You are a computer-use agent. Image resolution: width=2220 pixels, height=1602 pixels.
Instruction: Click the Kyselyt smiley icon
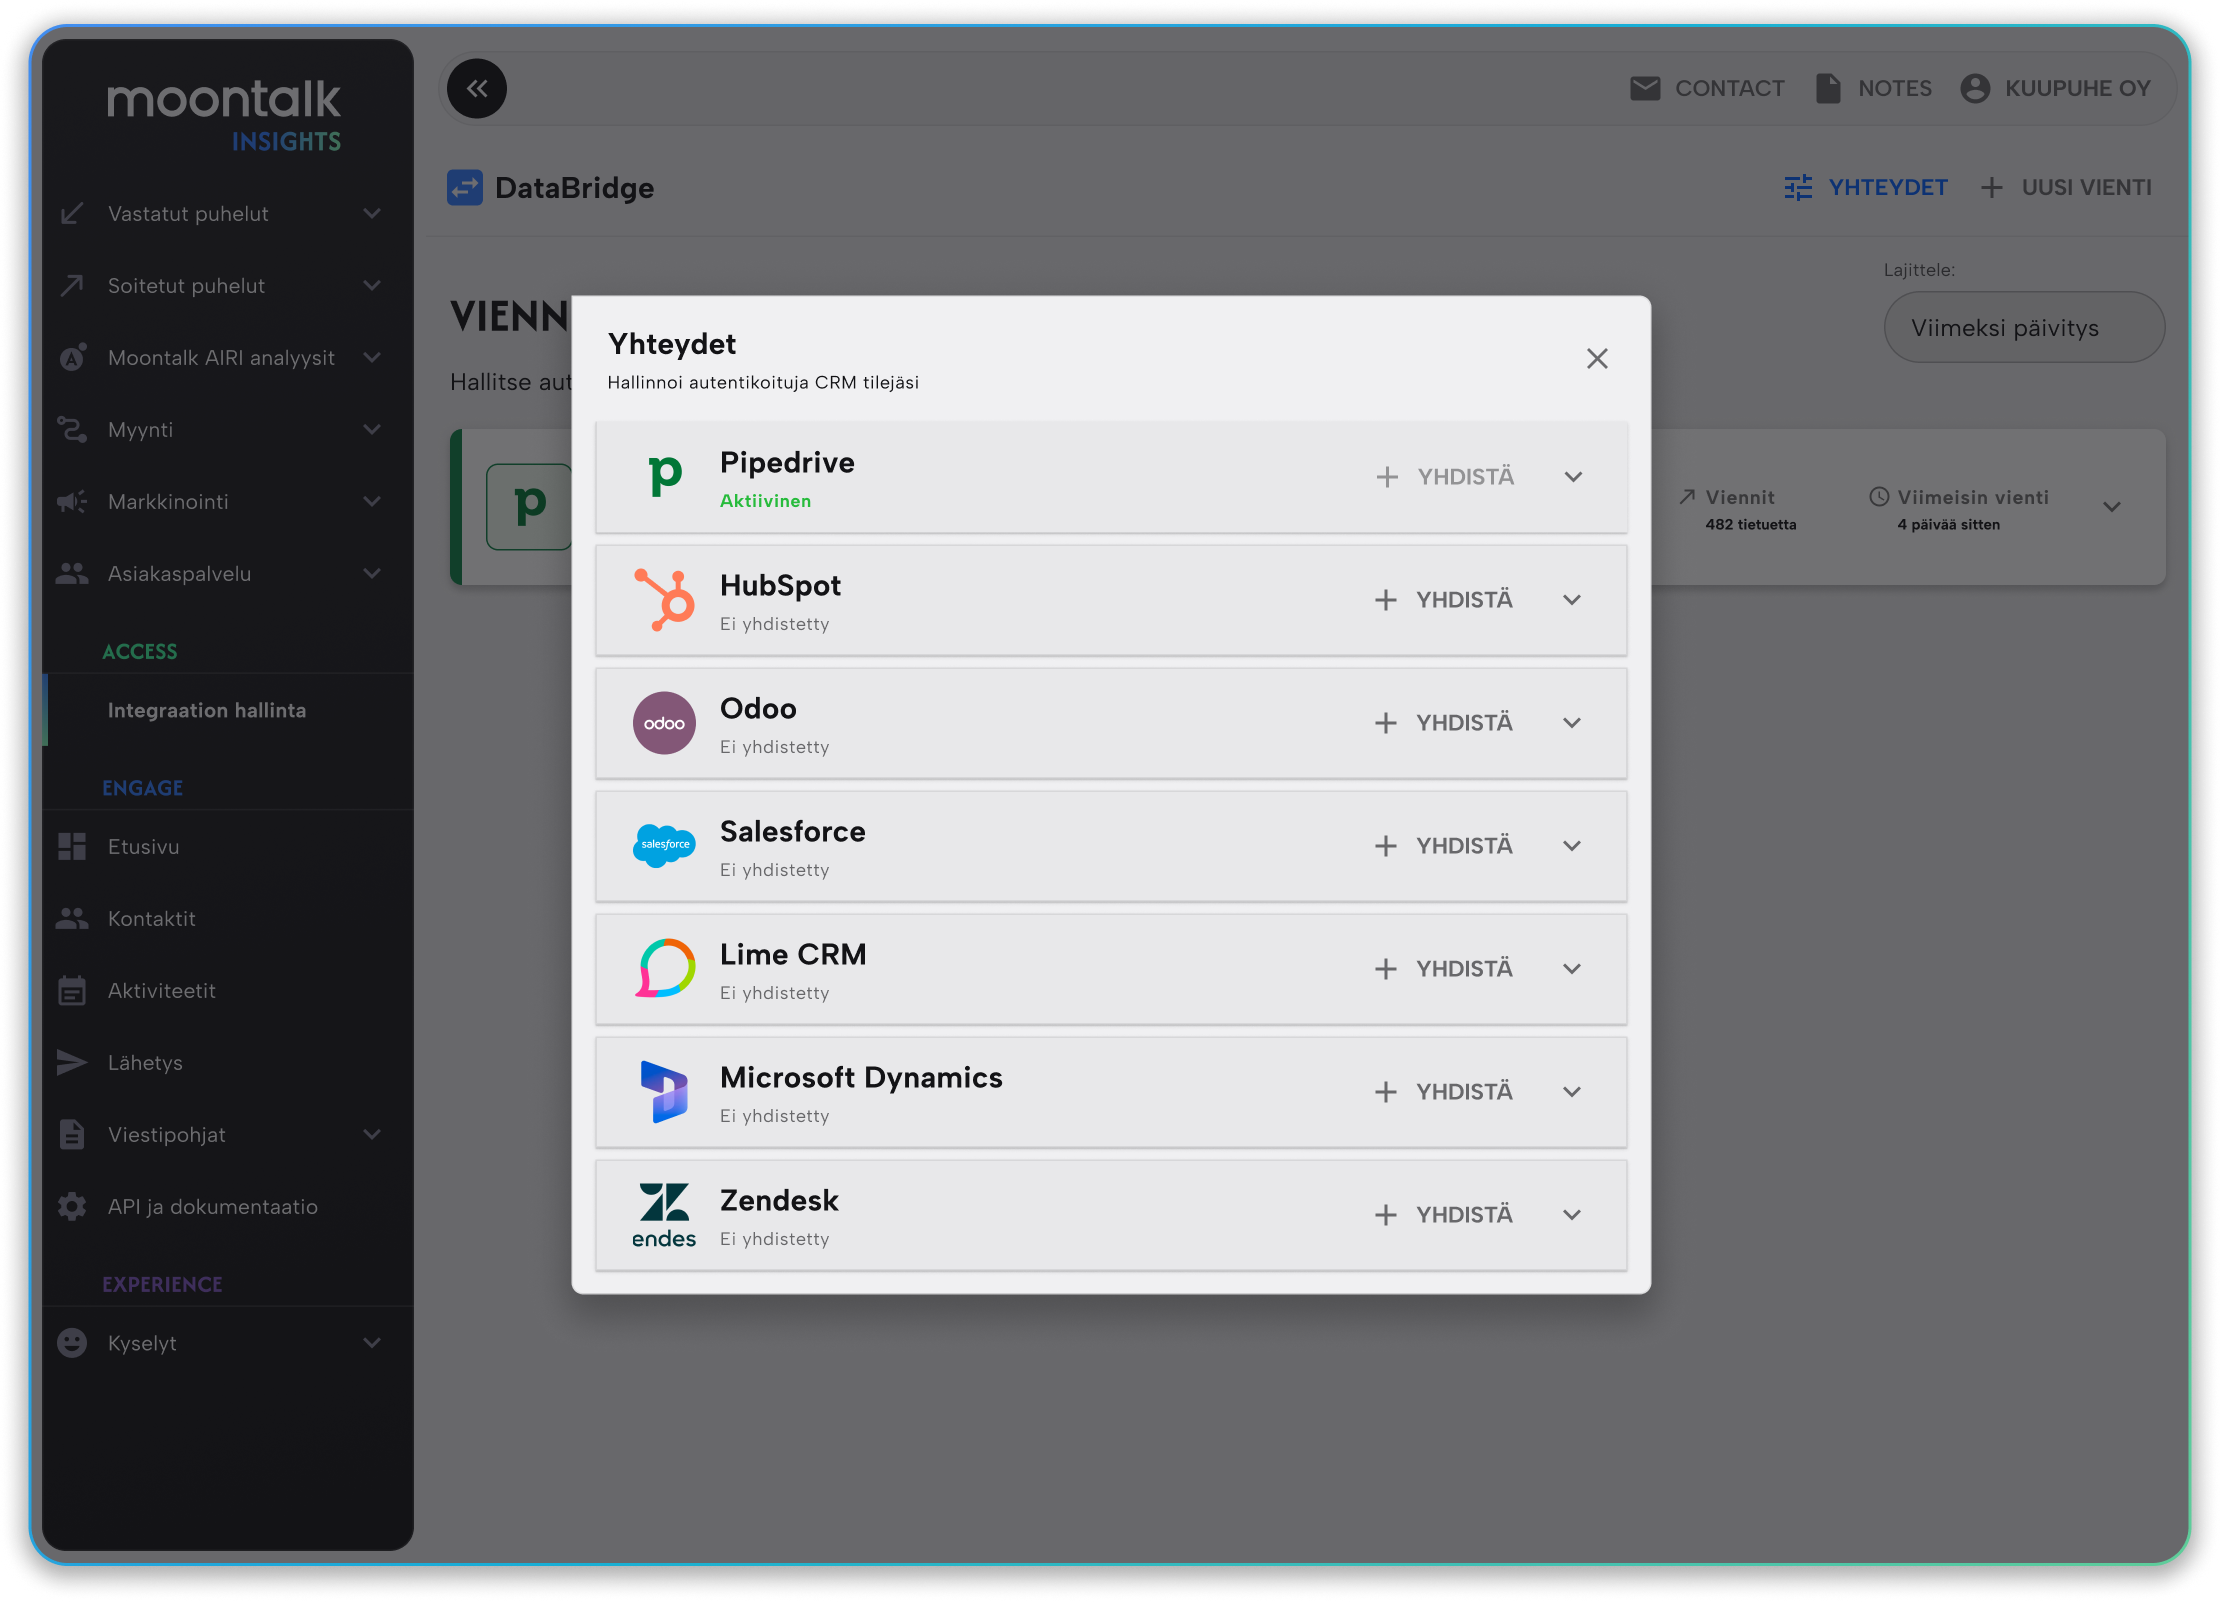72,1342
